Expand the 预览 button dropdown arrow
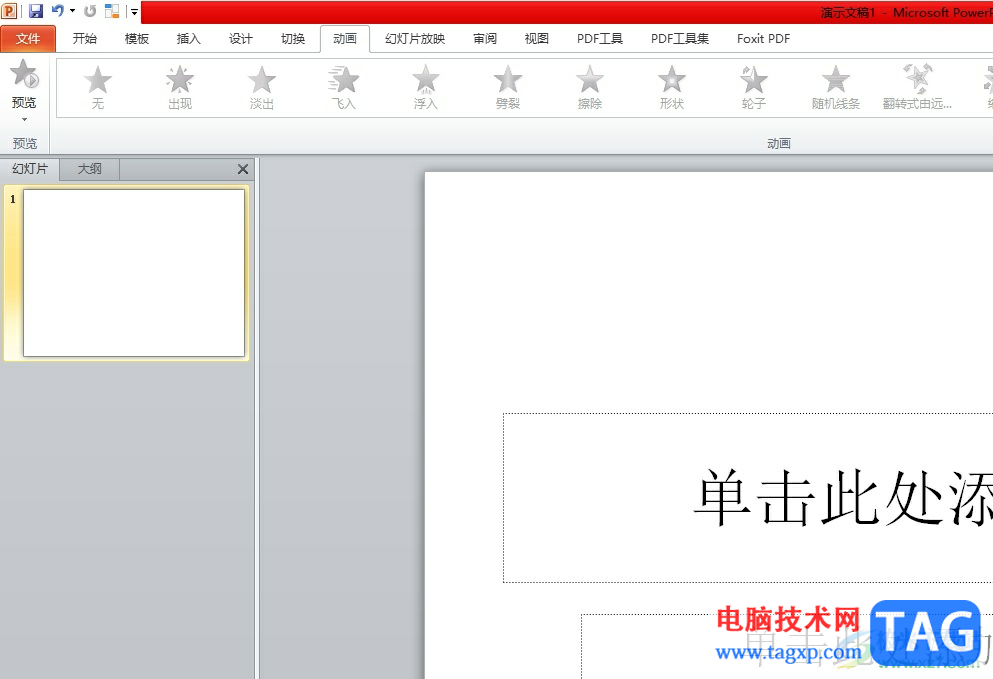 pyautogui.click(x=24, y=119)
